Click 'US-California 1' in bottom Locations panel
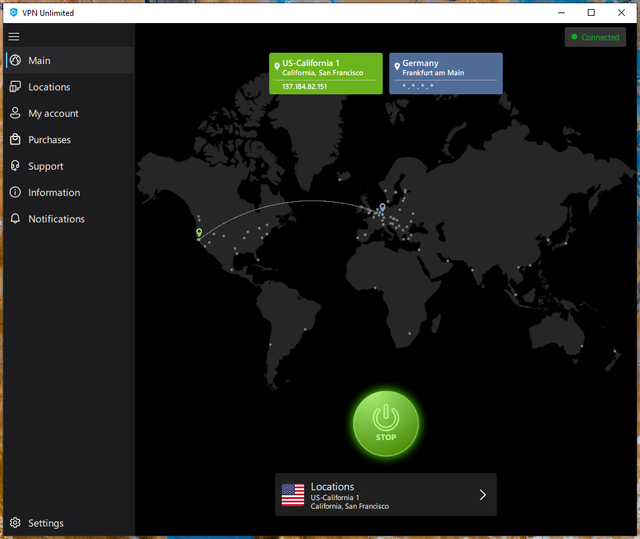 [335, 497]
